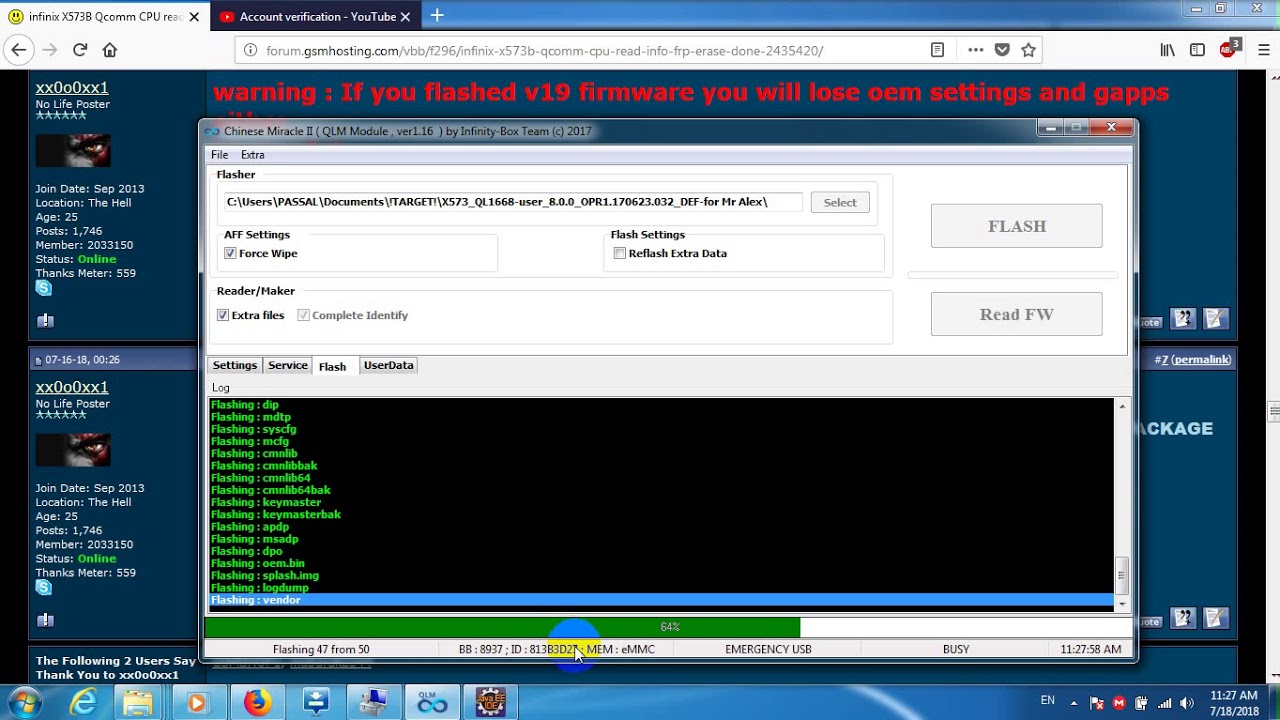Click the log scrollbar thumb
This screenshot has width=1280, height=720.
(x=1122, y=575)
